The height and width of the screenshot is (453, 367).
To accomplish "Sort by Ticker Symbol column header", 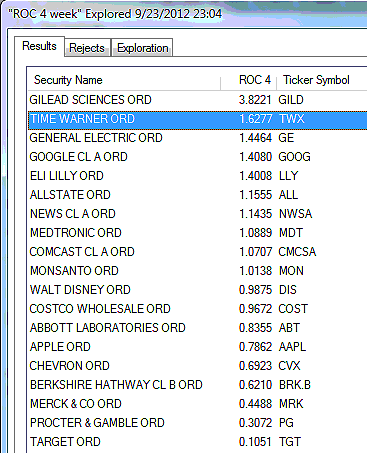I will point(322,80).
